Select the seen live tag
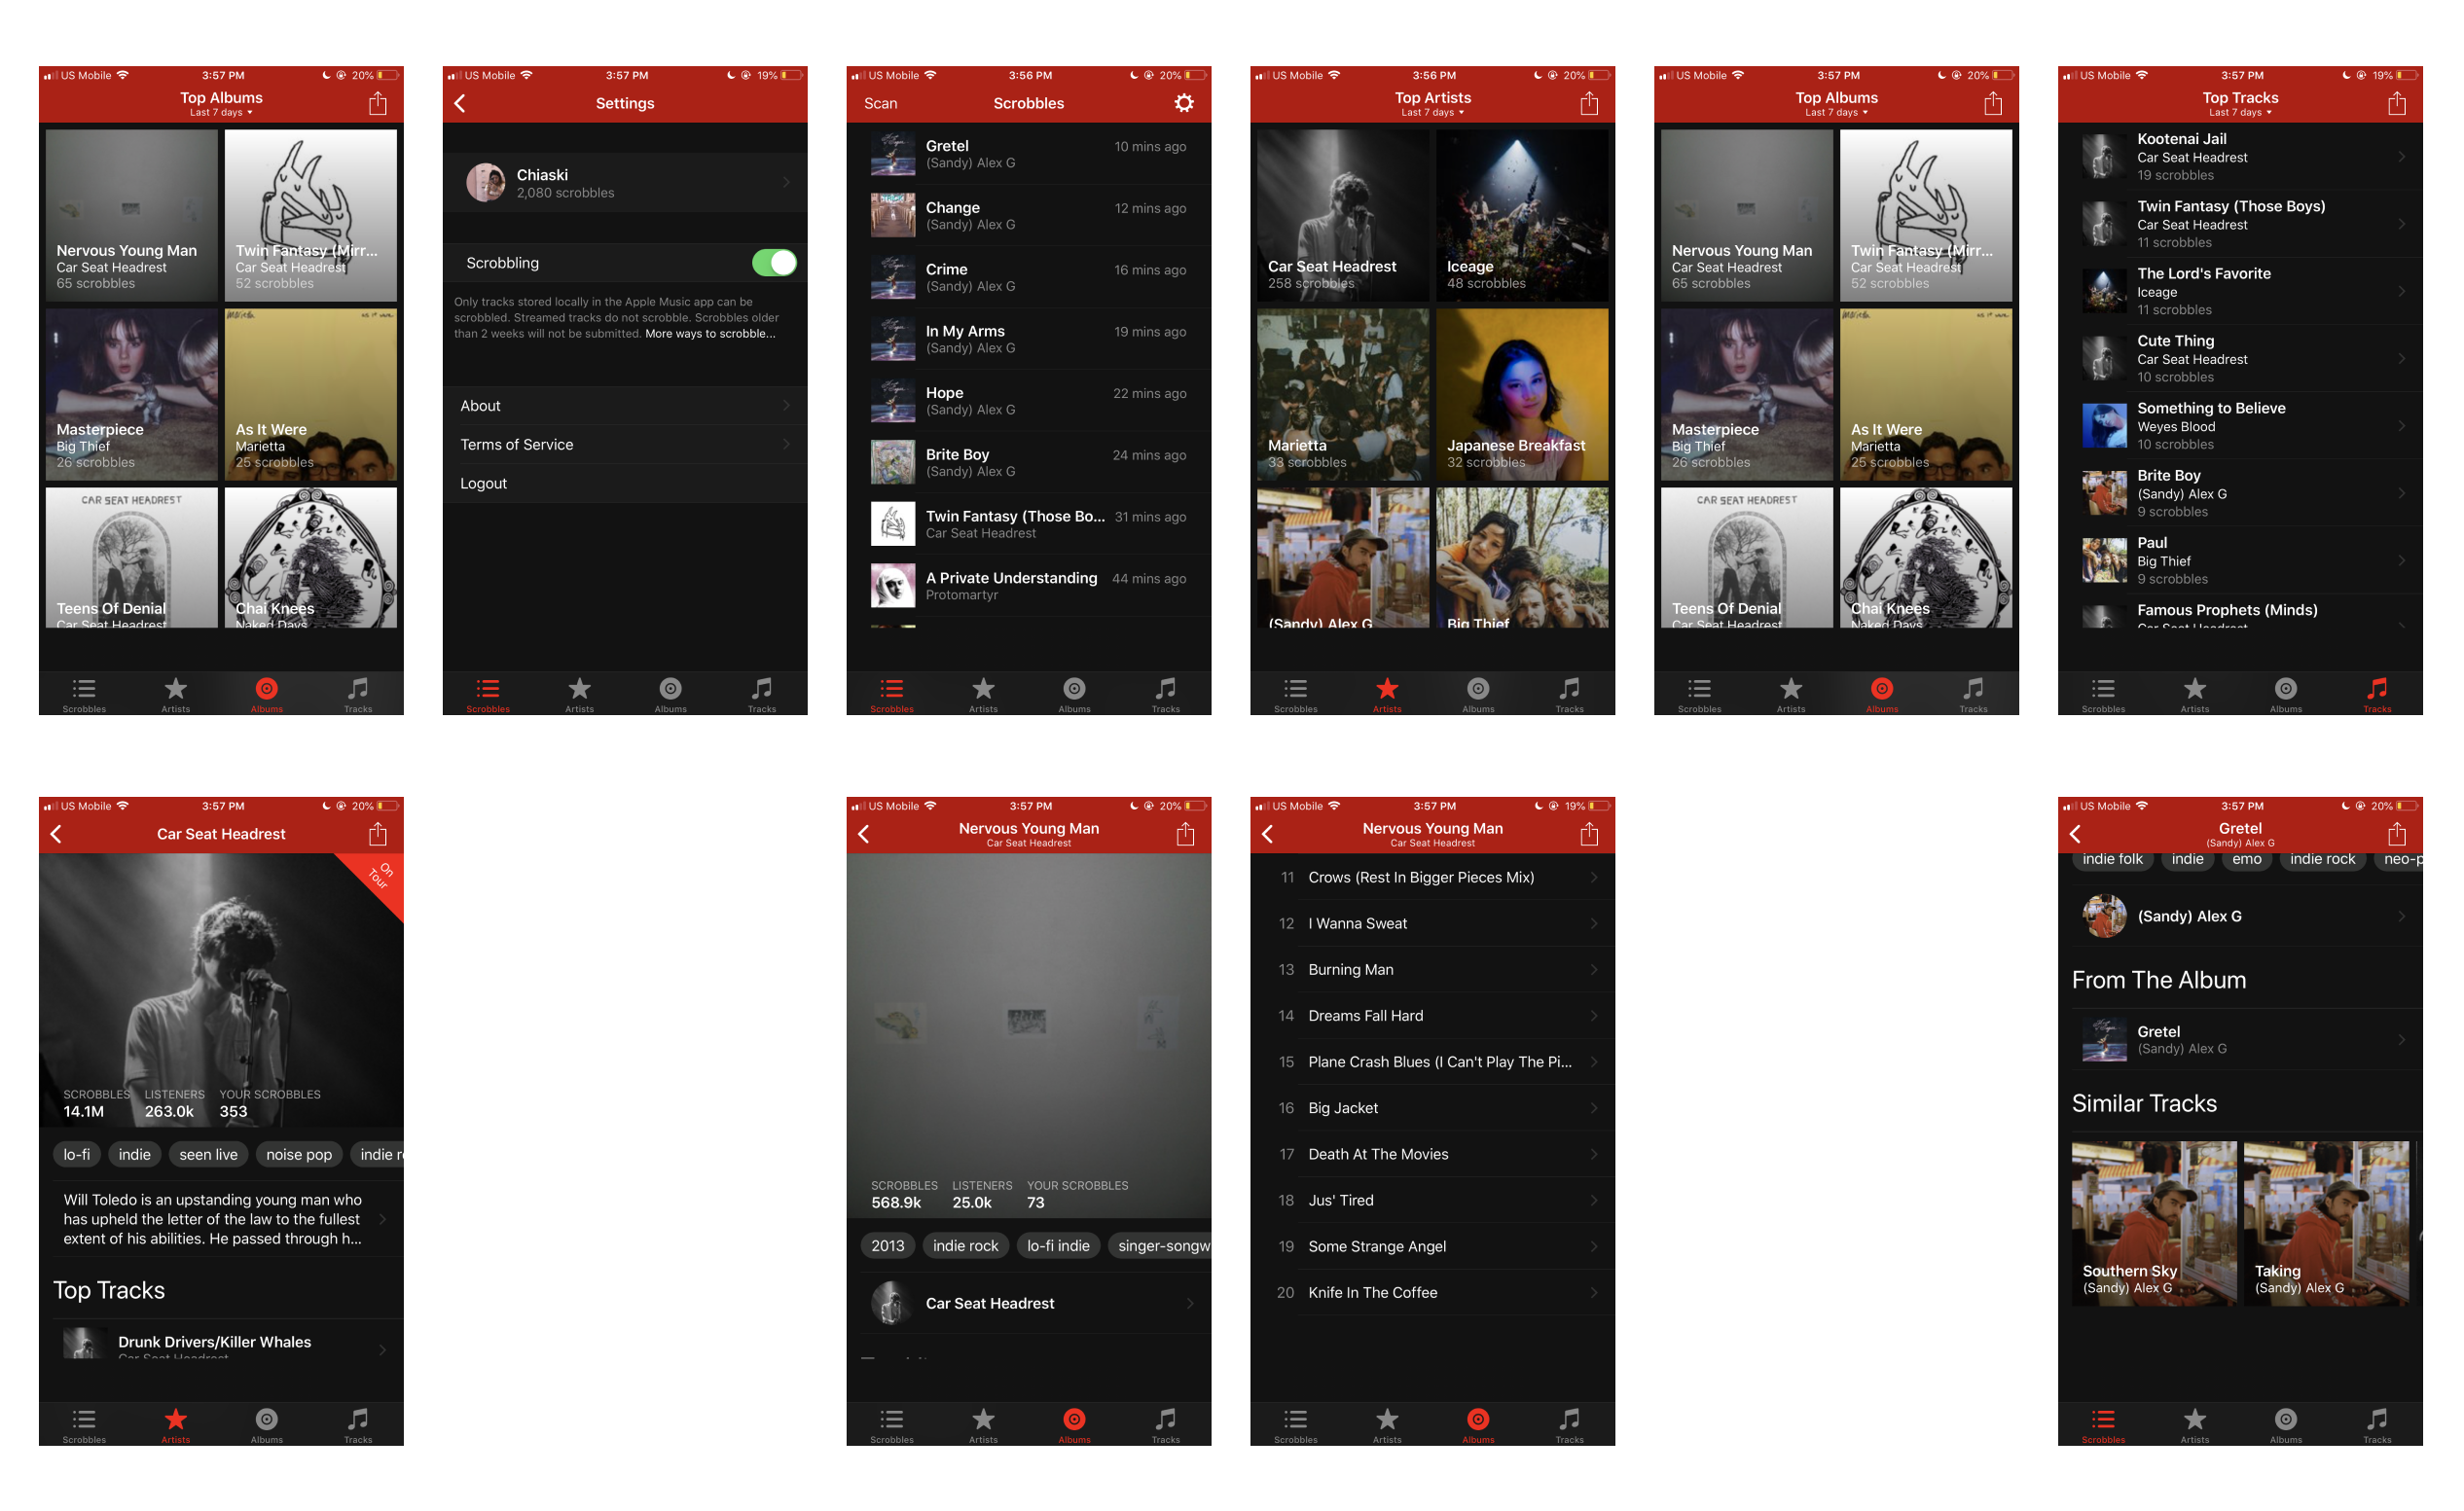This screenshot has height=1511, width=2464. (208, 1154)
